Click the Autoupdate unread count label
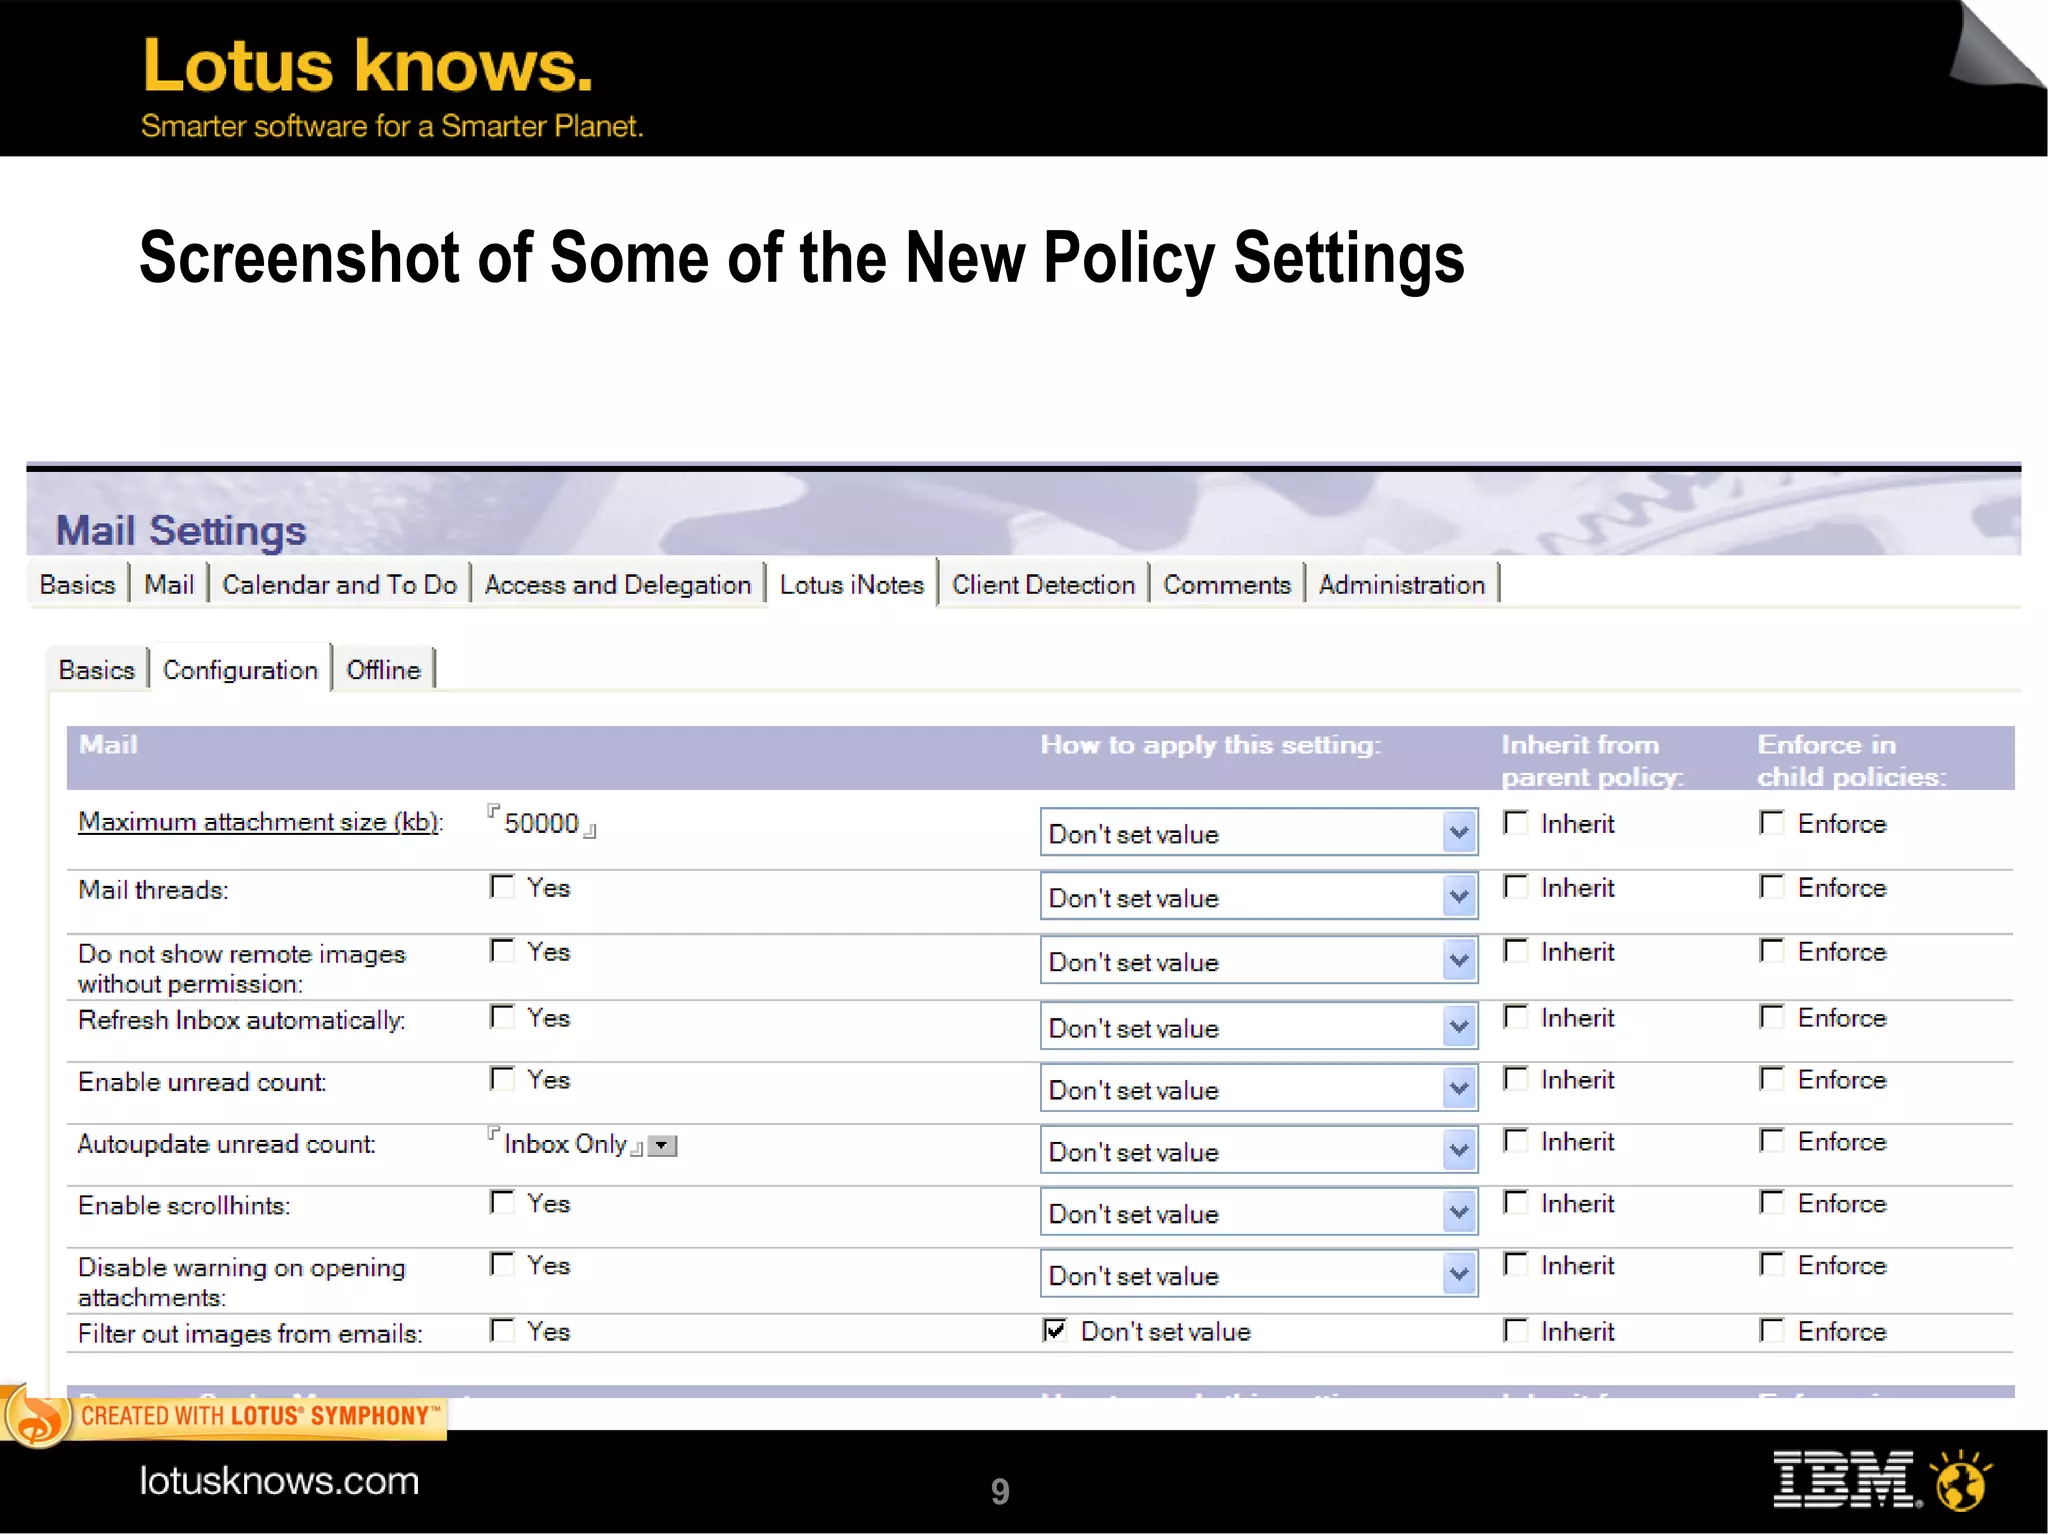Viewport: 2048px width, 1535px height. [x=227, y=1144]
